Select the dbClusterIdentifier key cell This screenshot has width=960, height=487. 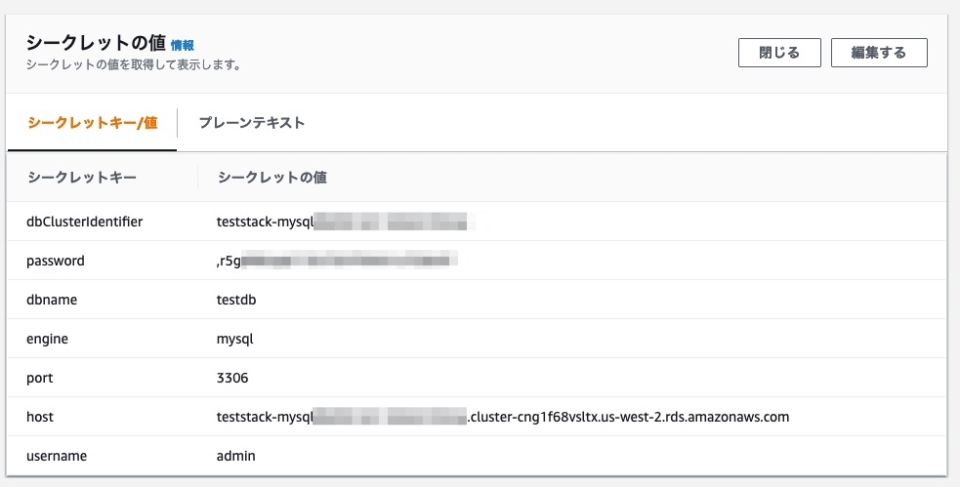click(83, 222)
